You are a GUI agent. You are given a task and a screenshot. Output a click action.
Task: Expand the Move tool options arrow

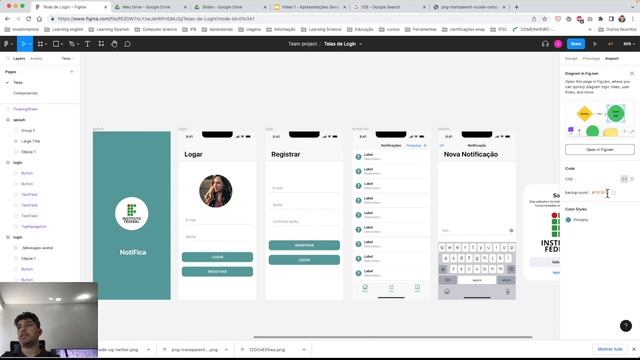coord(30,44)
